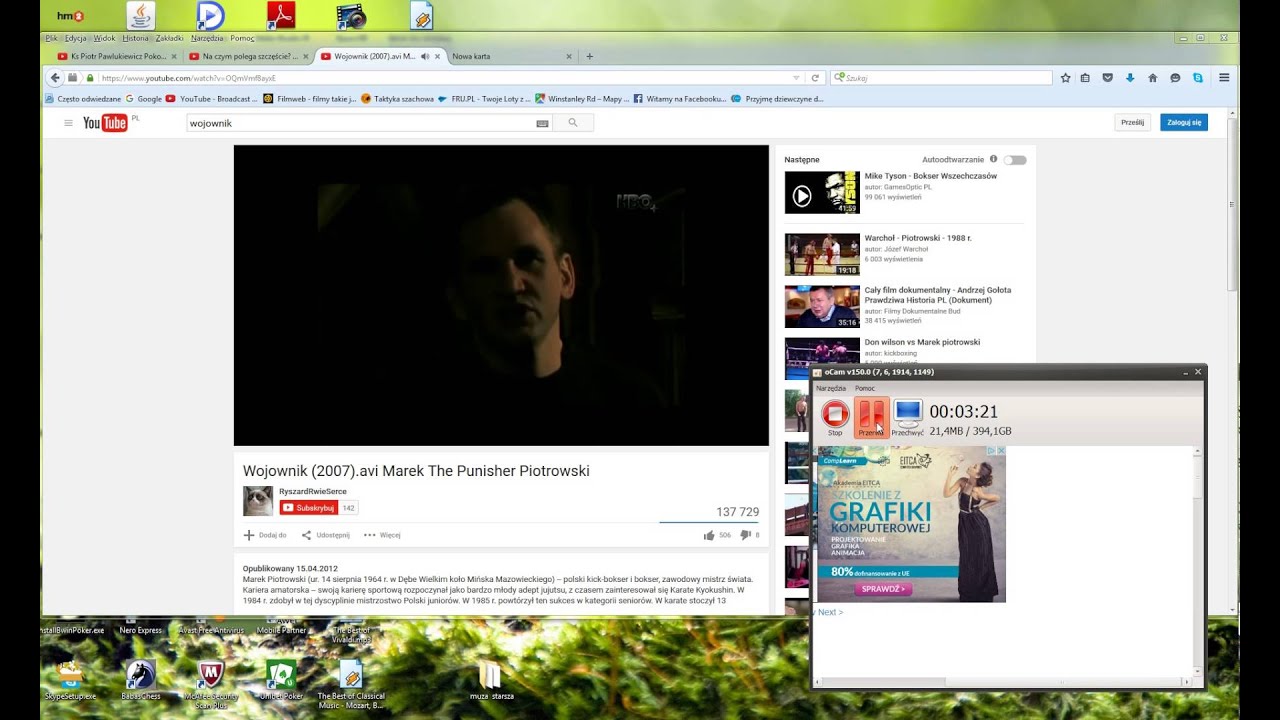The width and height of the screenshot is (1280, 720).
Task: Open a new tab with the plus button
Action: pos(589,56)
